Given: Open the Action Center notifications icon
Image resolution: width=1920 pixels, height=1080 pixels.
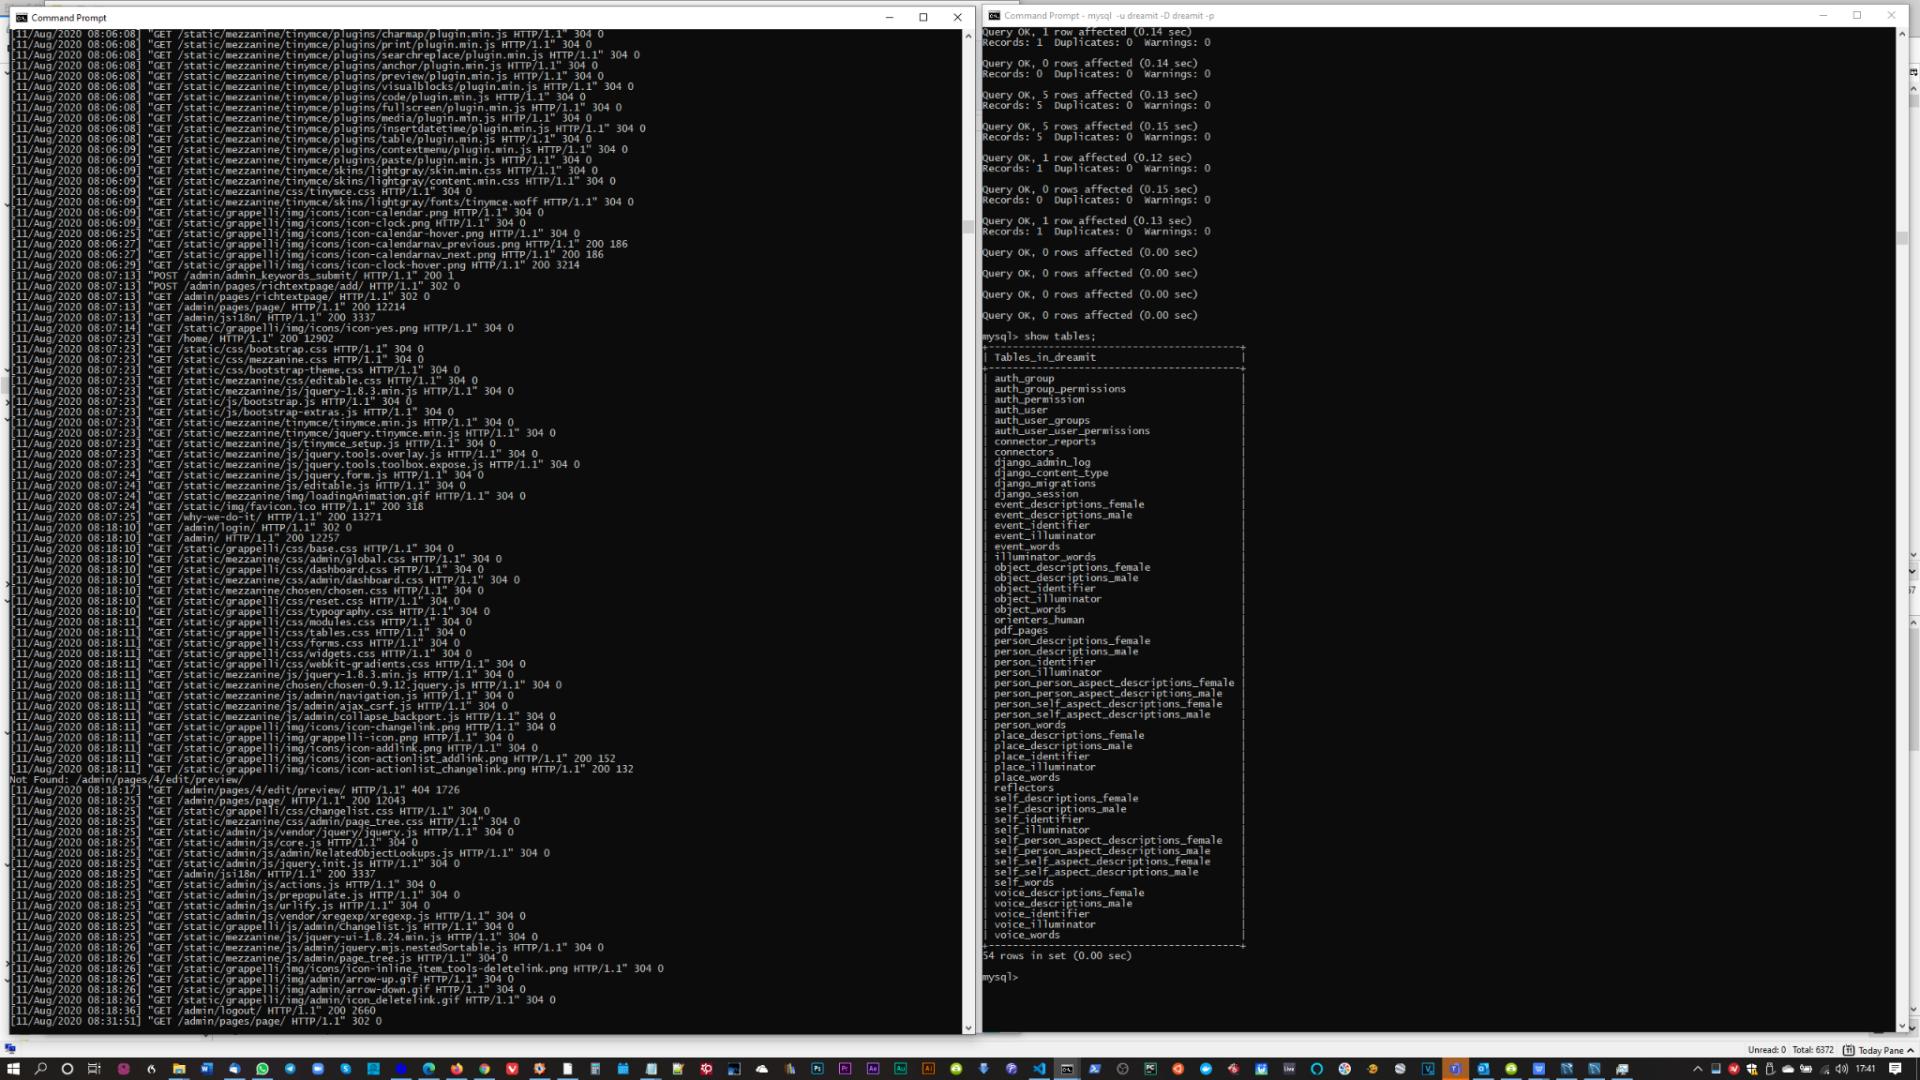Looking at the screenshot, I should (x=1895, y=1068).
